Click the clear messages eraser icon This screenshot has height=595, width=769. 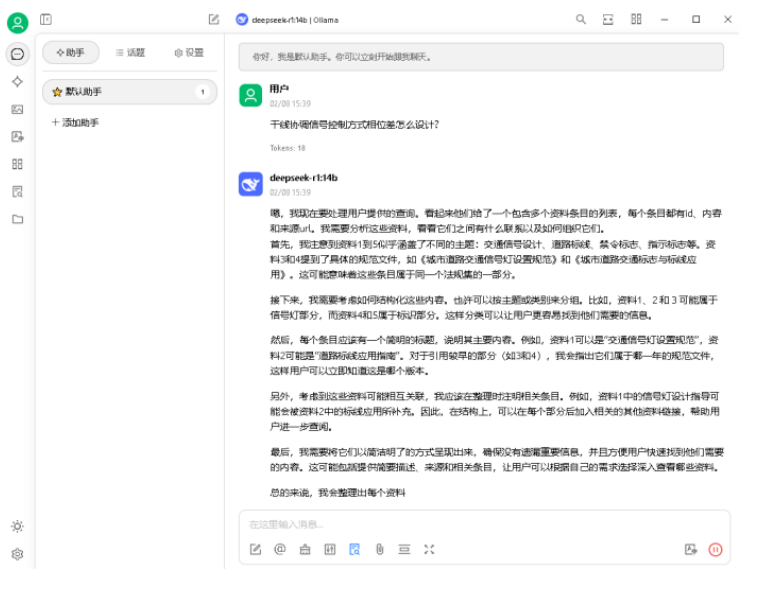point(305,549)
